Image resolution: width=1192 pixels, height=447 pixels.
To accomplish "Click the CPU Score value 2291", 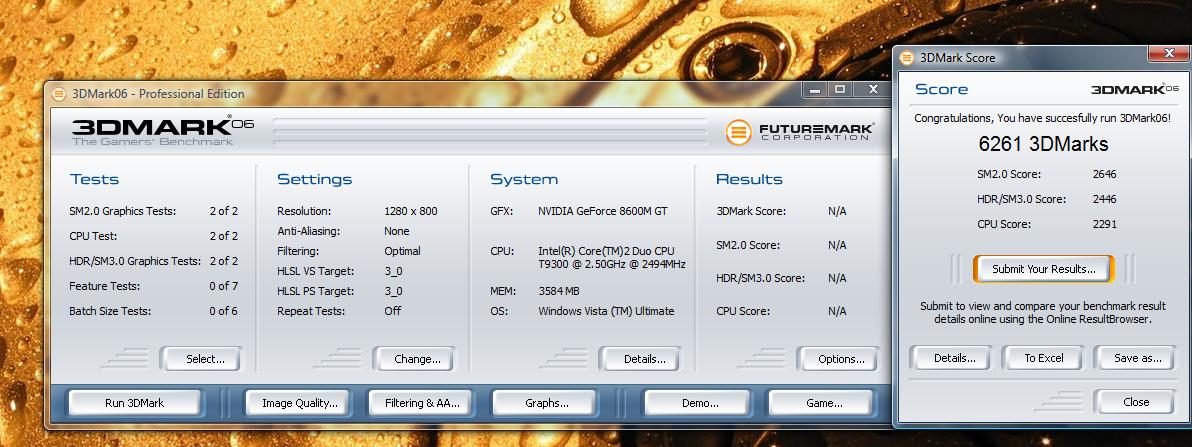I will [1104, 224].
